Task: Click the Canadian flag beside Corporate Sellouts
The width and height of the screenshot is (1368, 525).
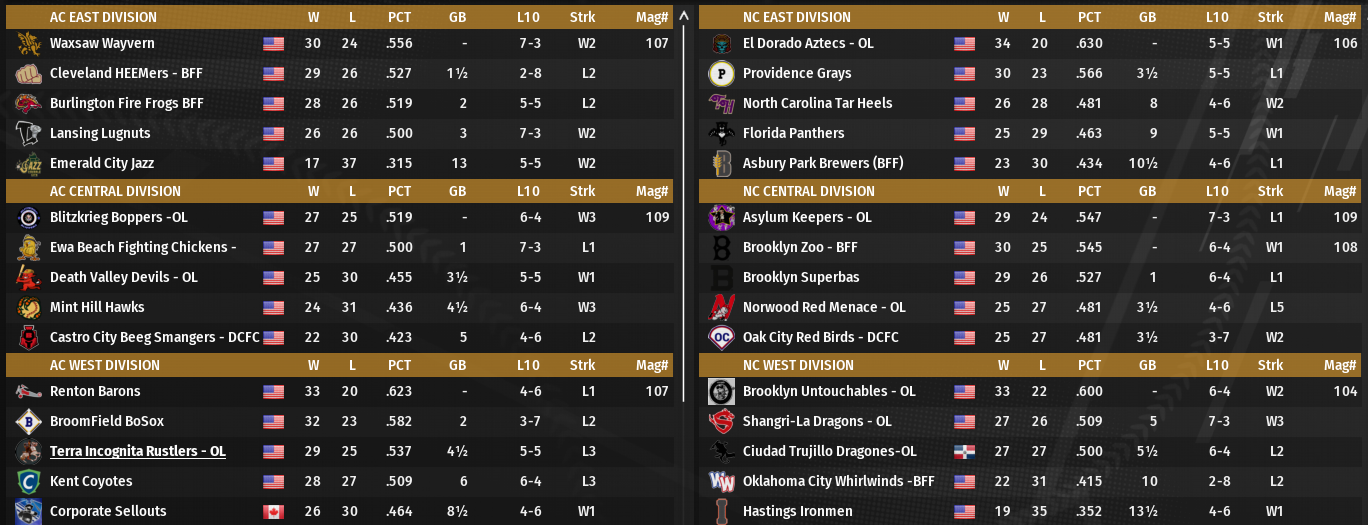Action: click(x=273, y=512)
